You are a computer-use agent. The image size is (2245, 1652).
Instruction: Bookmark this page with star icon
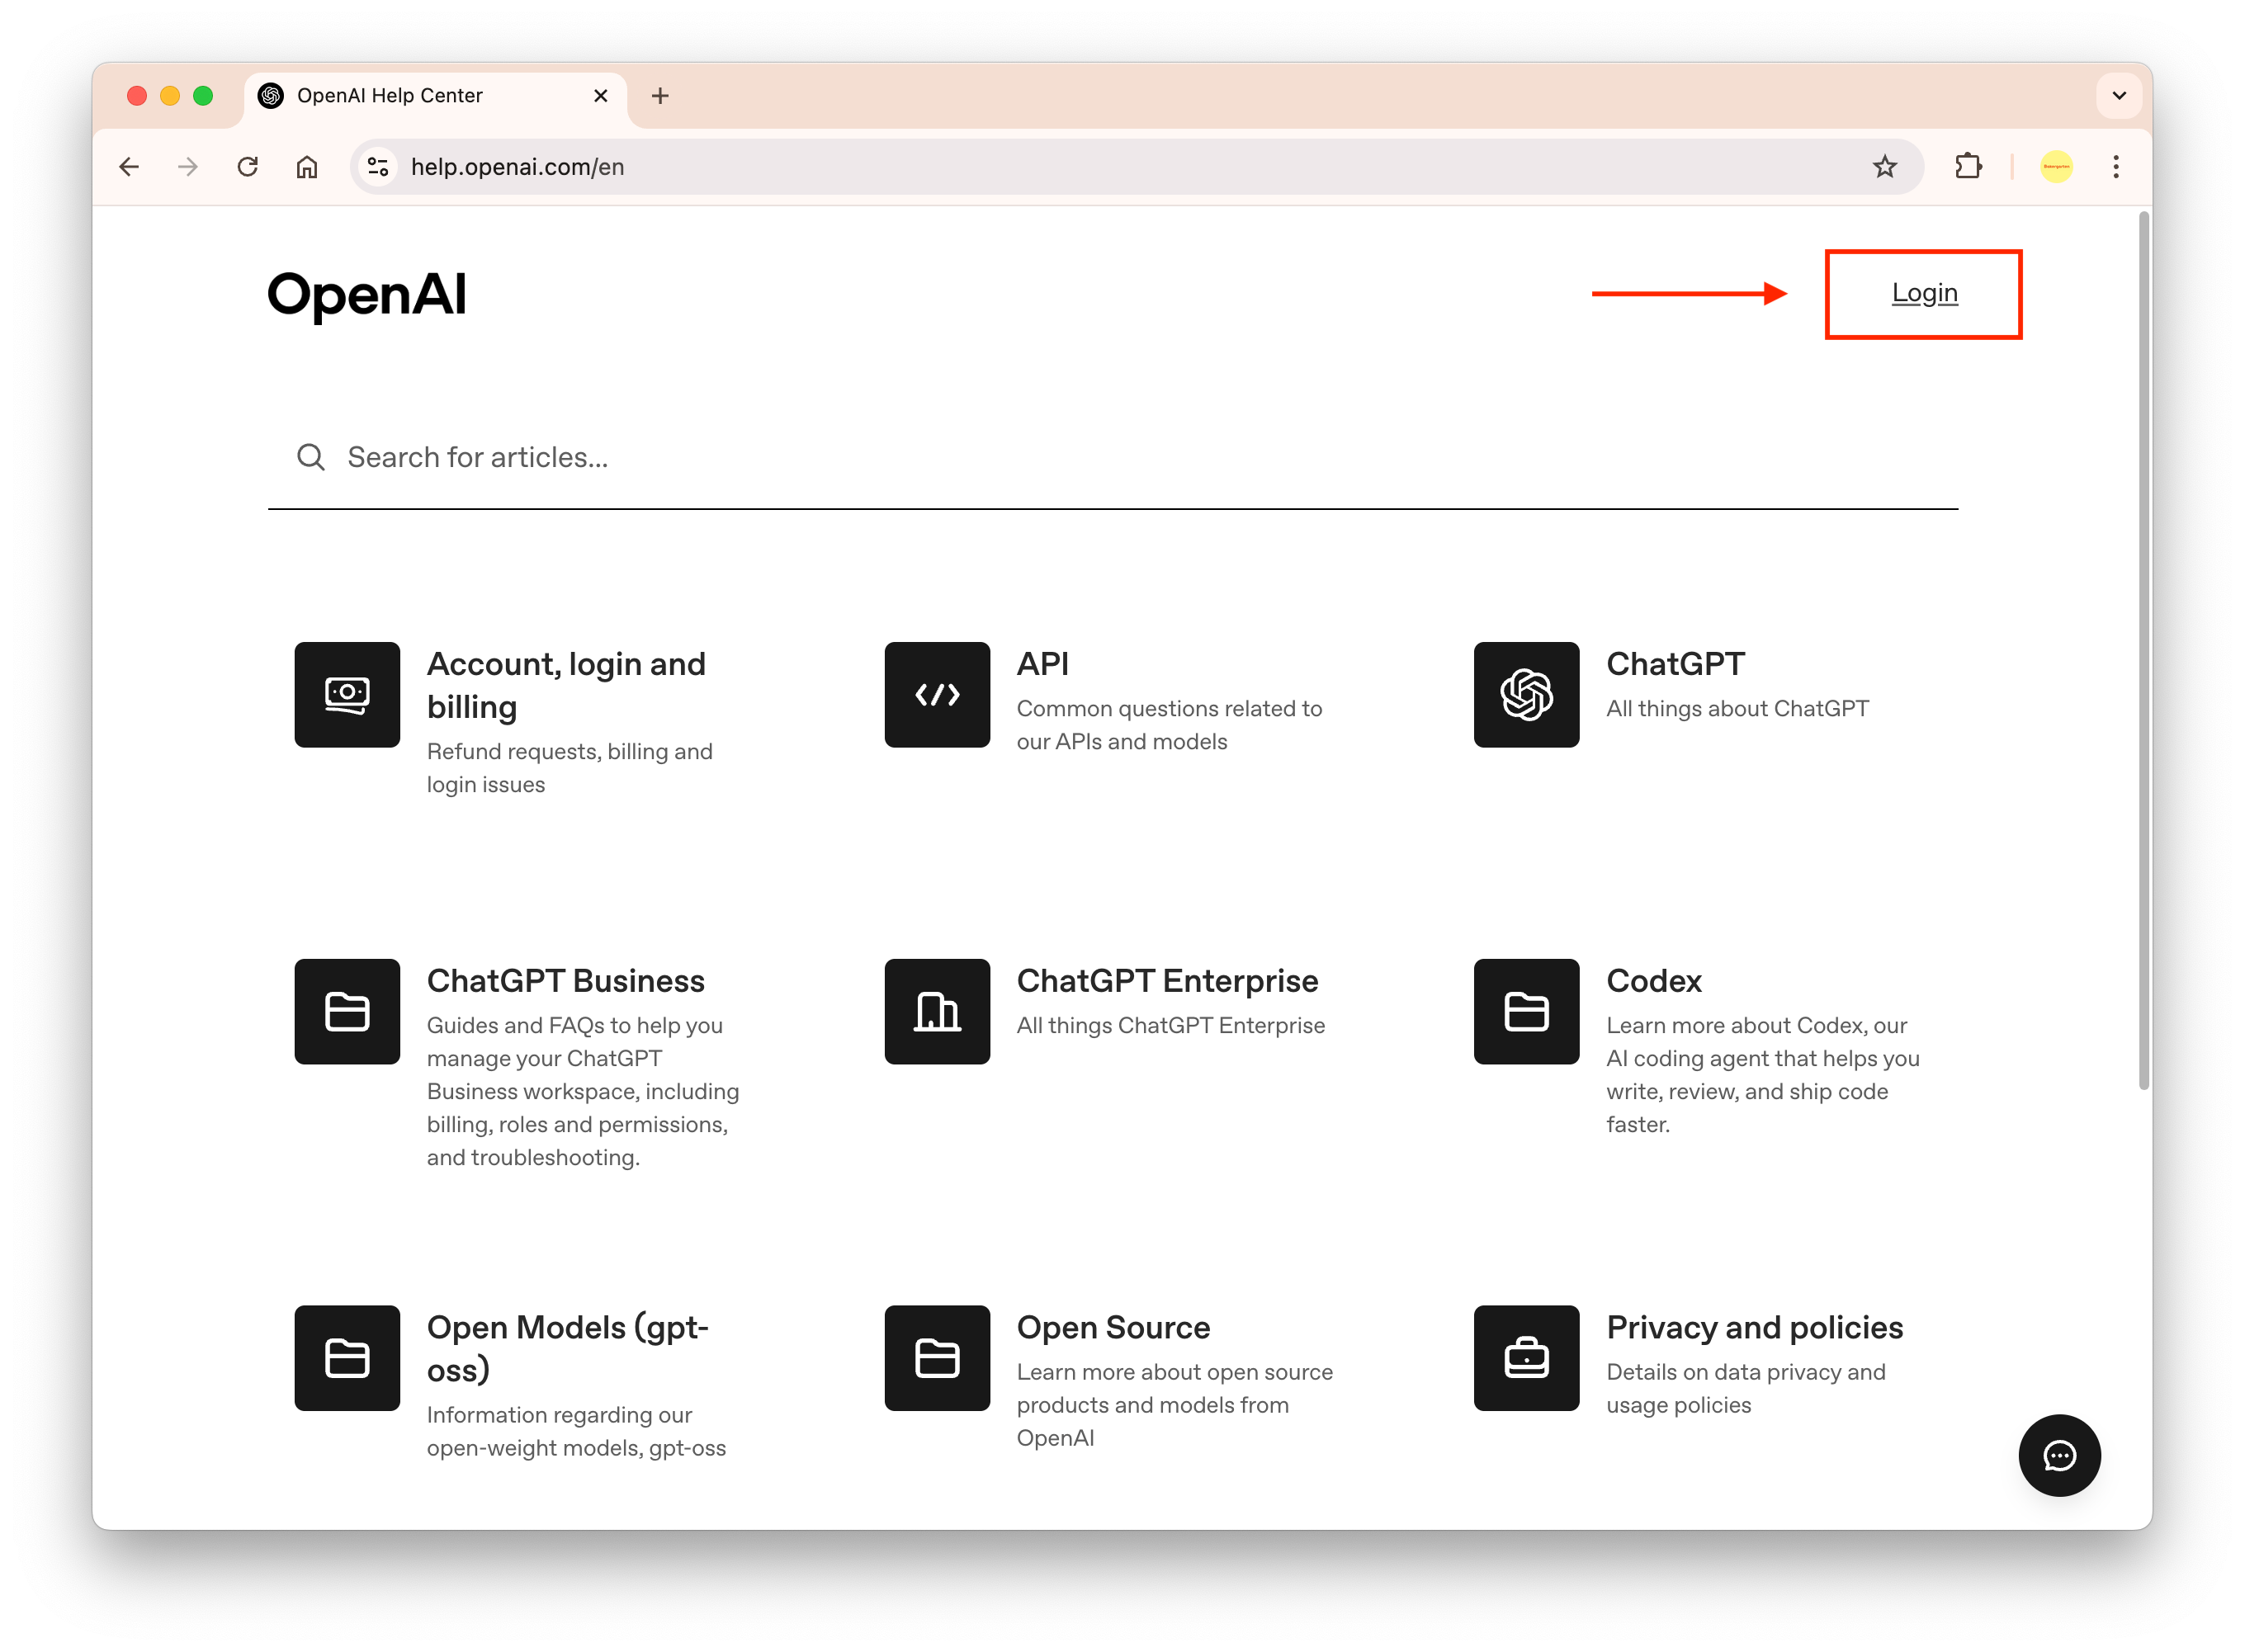[x=1884, y=167]
